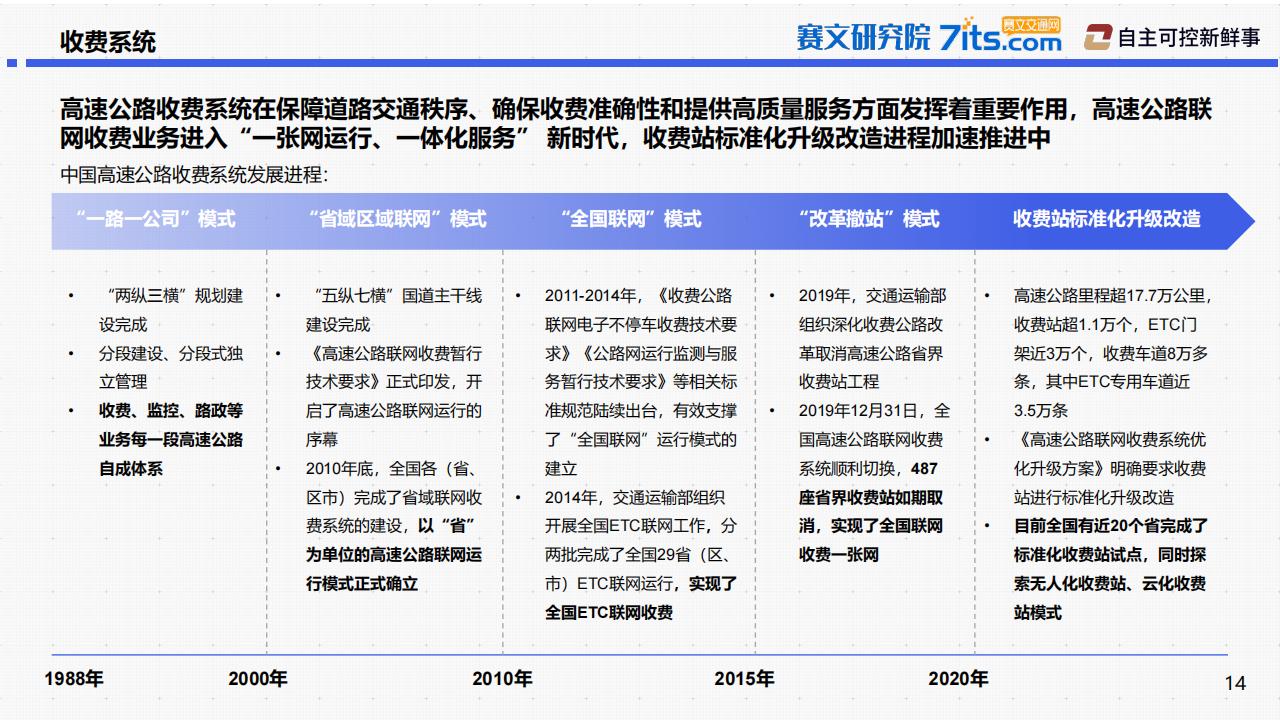
Task: Click the bullet starting 2019年，交通运输部
Action: tap(872, 339)
